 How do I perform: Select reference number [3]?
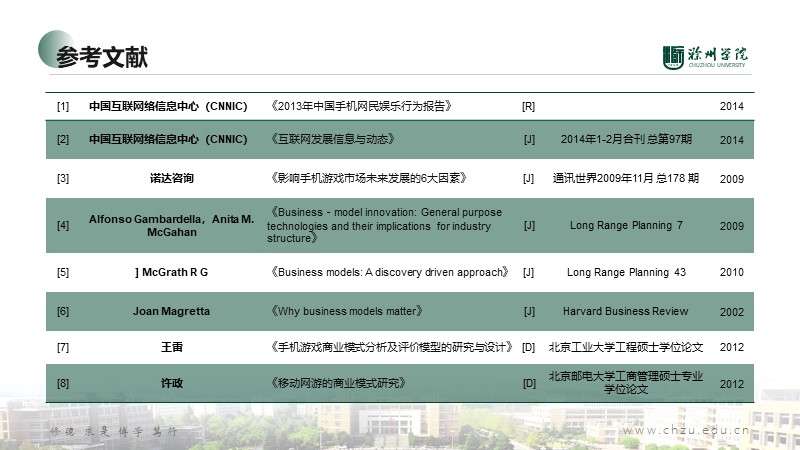tap(63, 178)
